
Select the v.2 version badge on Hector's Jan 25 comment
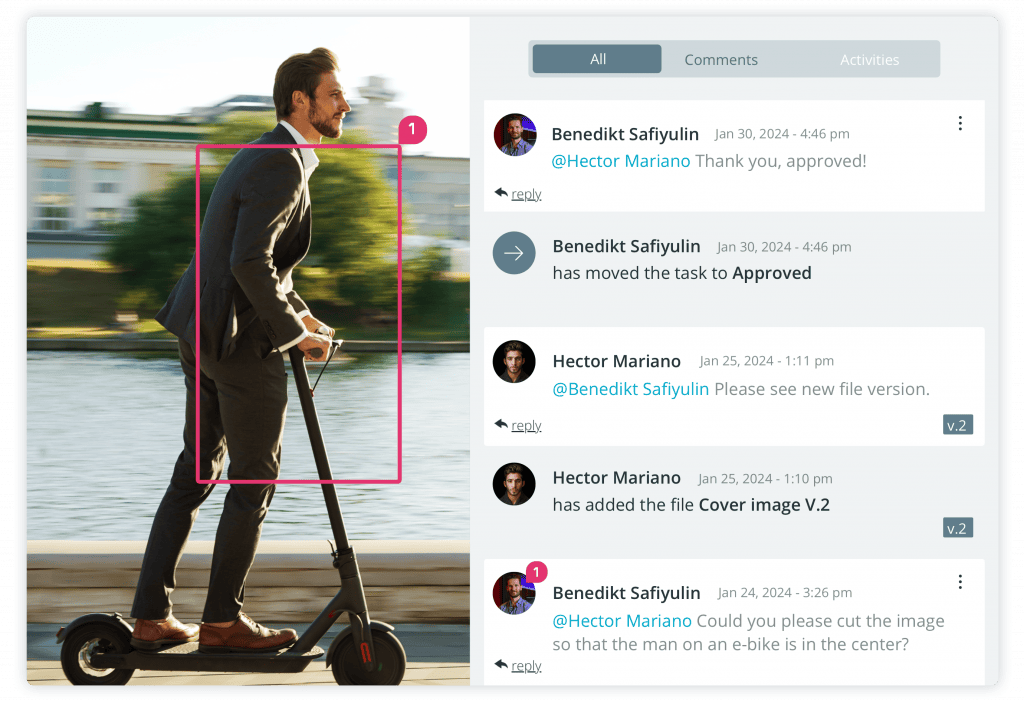coord(957,424)
